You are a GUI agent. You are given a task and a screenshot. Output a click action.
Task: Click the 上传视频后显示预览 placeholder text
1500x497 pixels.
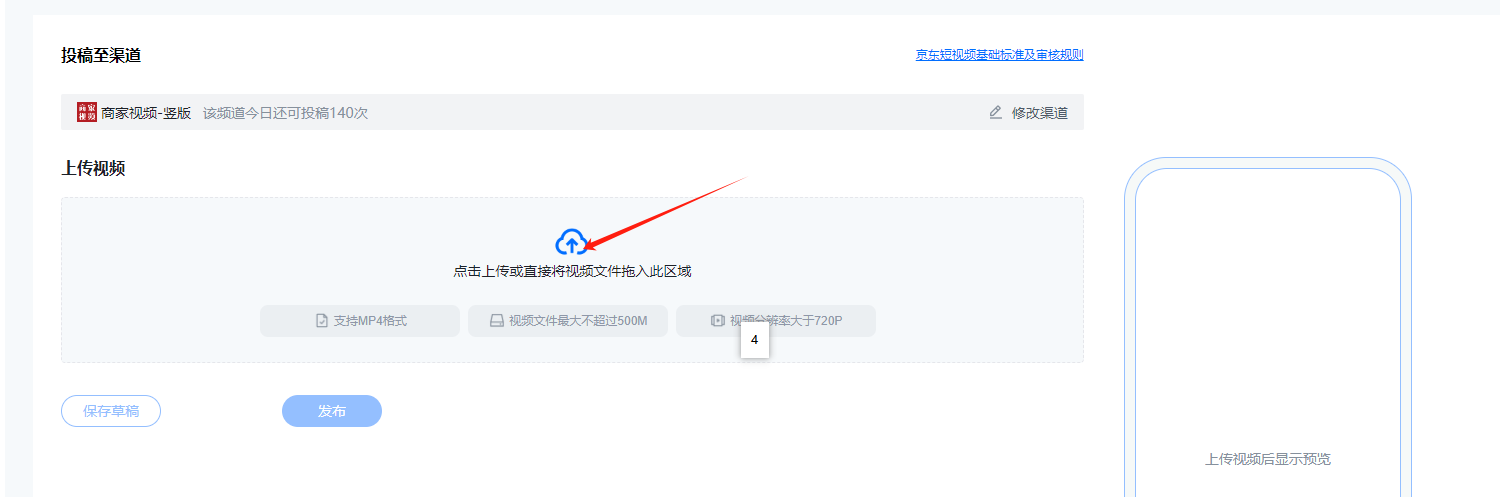pos(1267,459)
